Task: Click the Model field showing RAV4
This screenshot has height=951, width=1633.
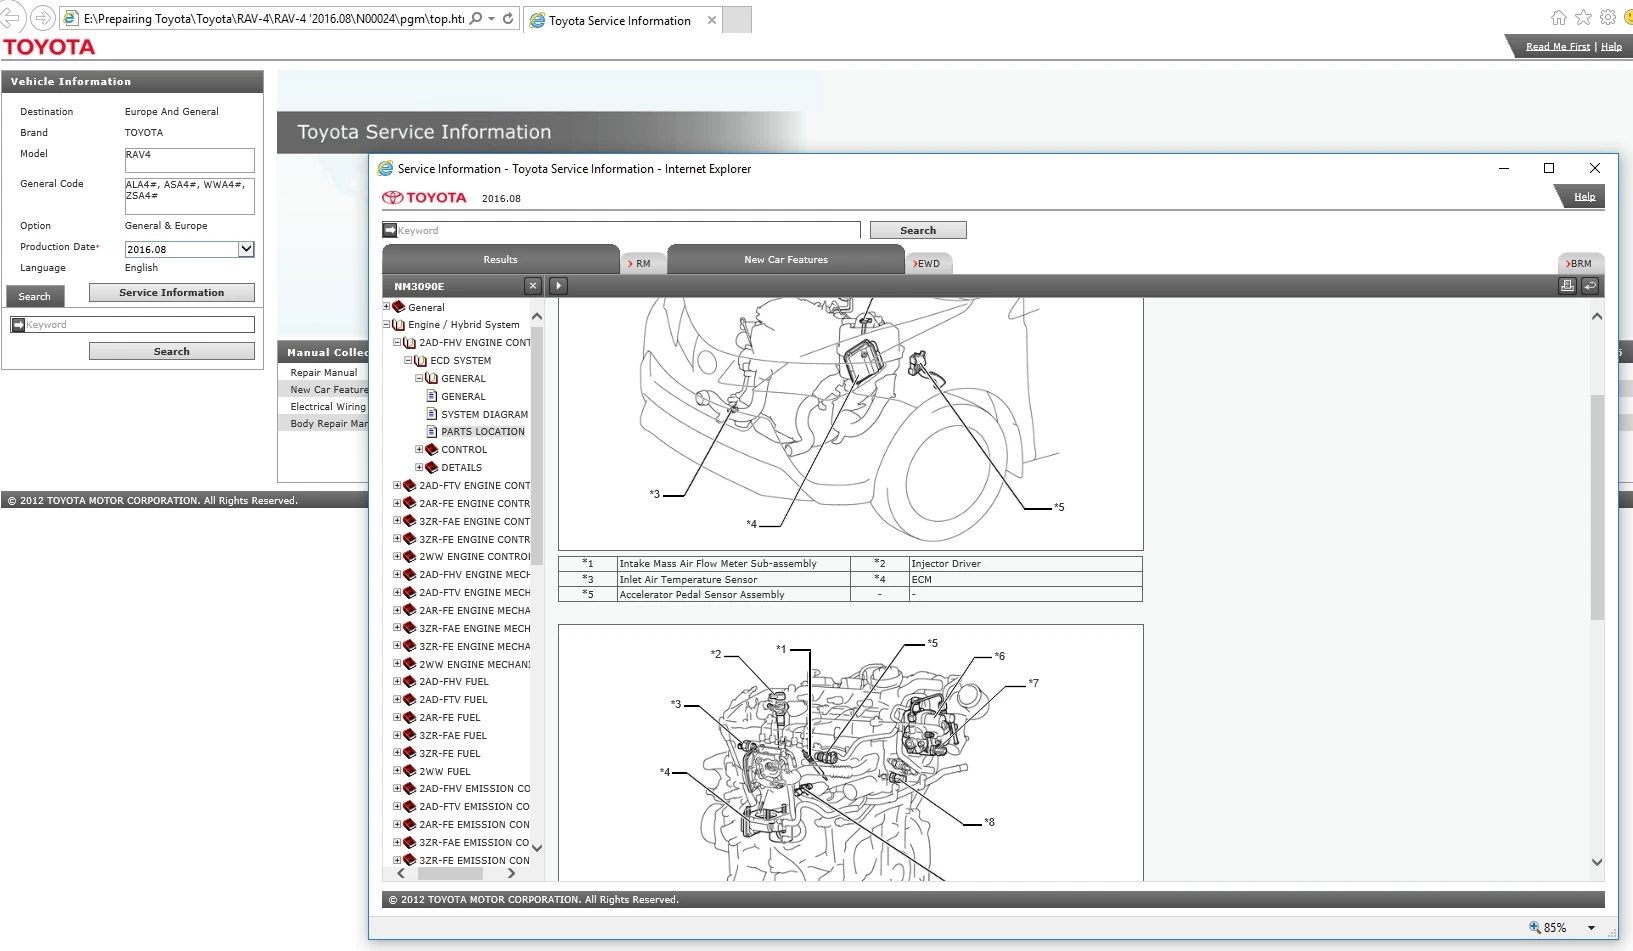Action: (x=189, y=160)
